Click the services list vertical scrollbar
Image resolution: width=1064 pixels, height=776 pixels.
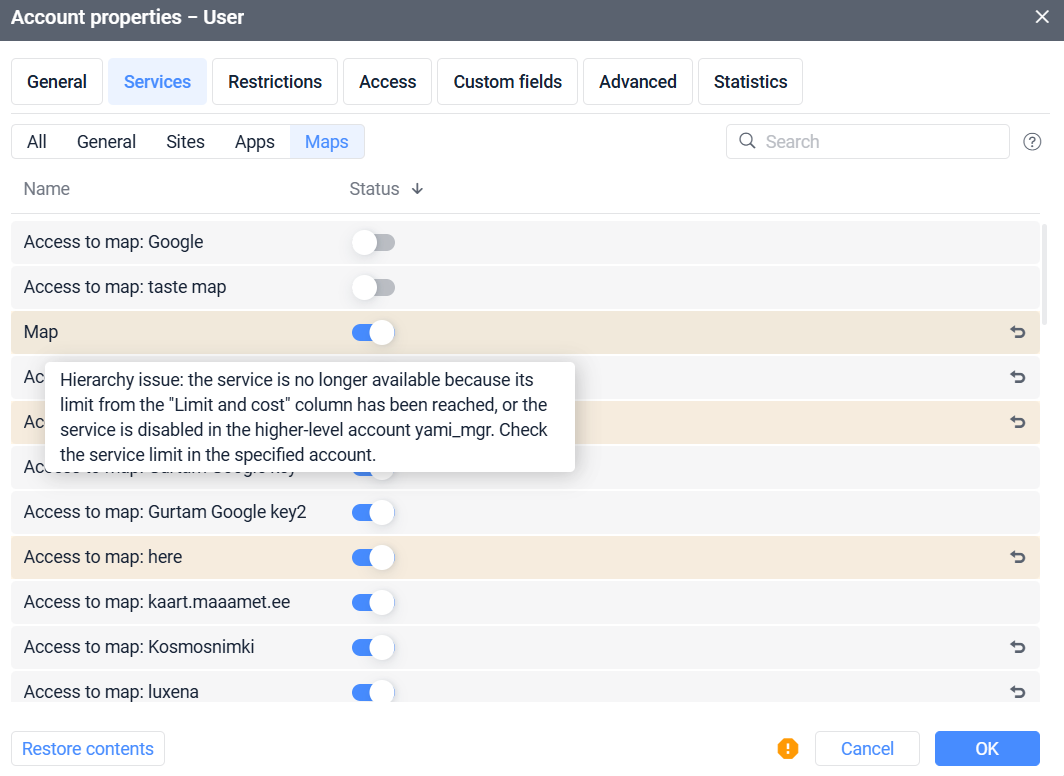[x=1045, y=275]
